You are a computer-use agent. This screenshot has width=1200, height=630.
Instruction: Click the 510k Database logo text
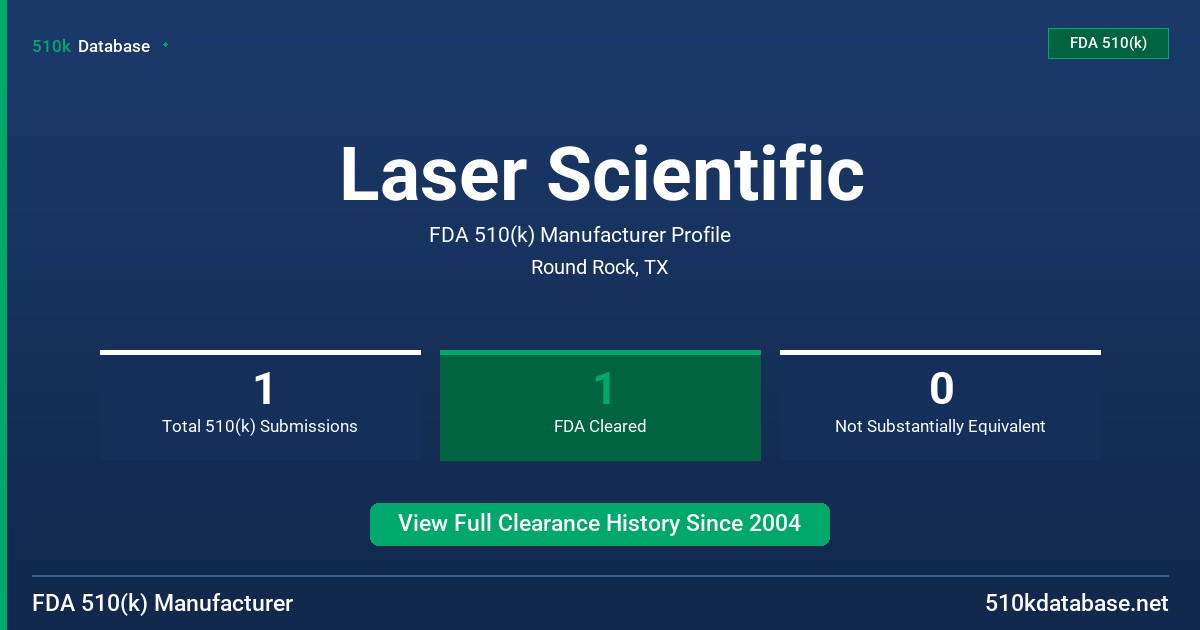coord(91,46)
